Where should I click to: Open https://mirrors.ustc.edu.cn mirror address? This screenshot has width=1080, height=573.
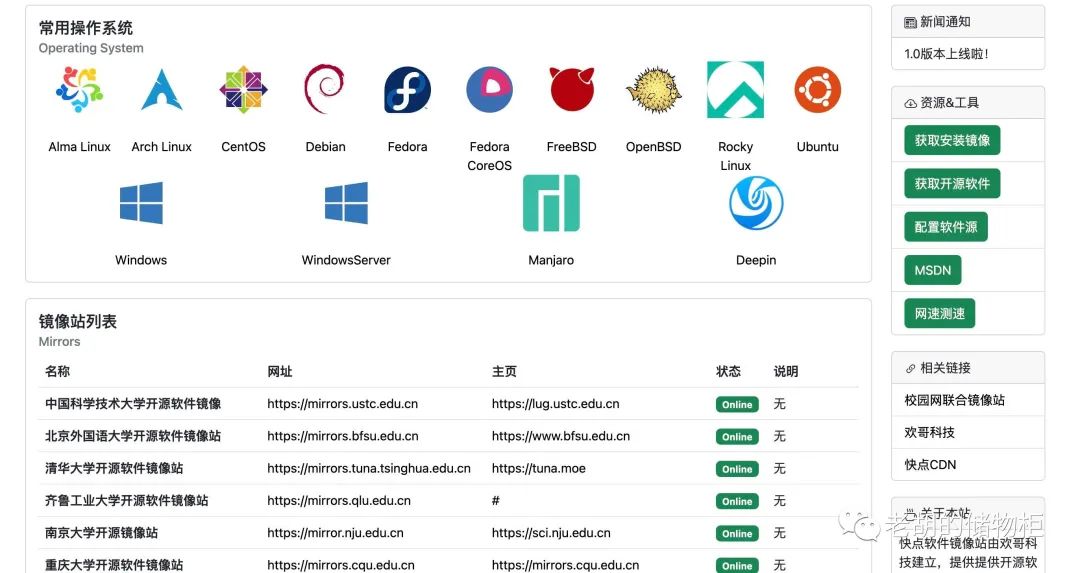[x=342, y=404]
